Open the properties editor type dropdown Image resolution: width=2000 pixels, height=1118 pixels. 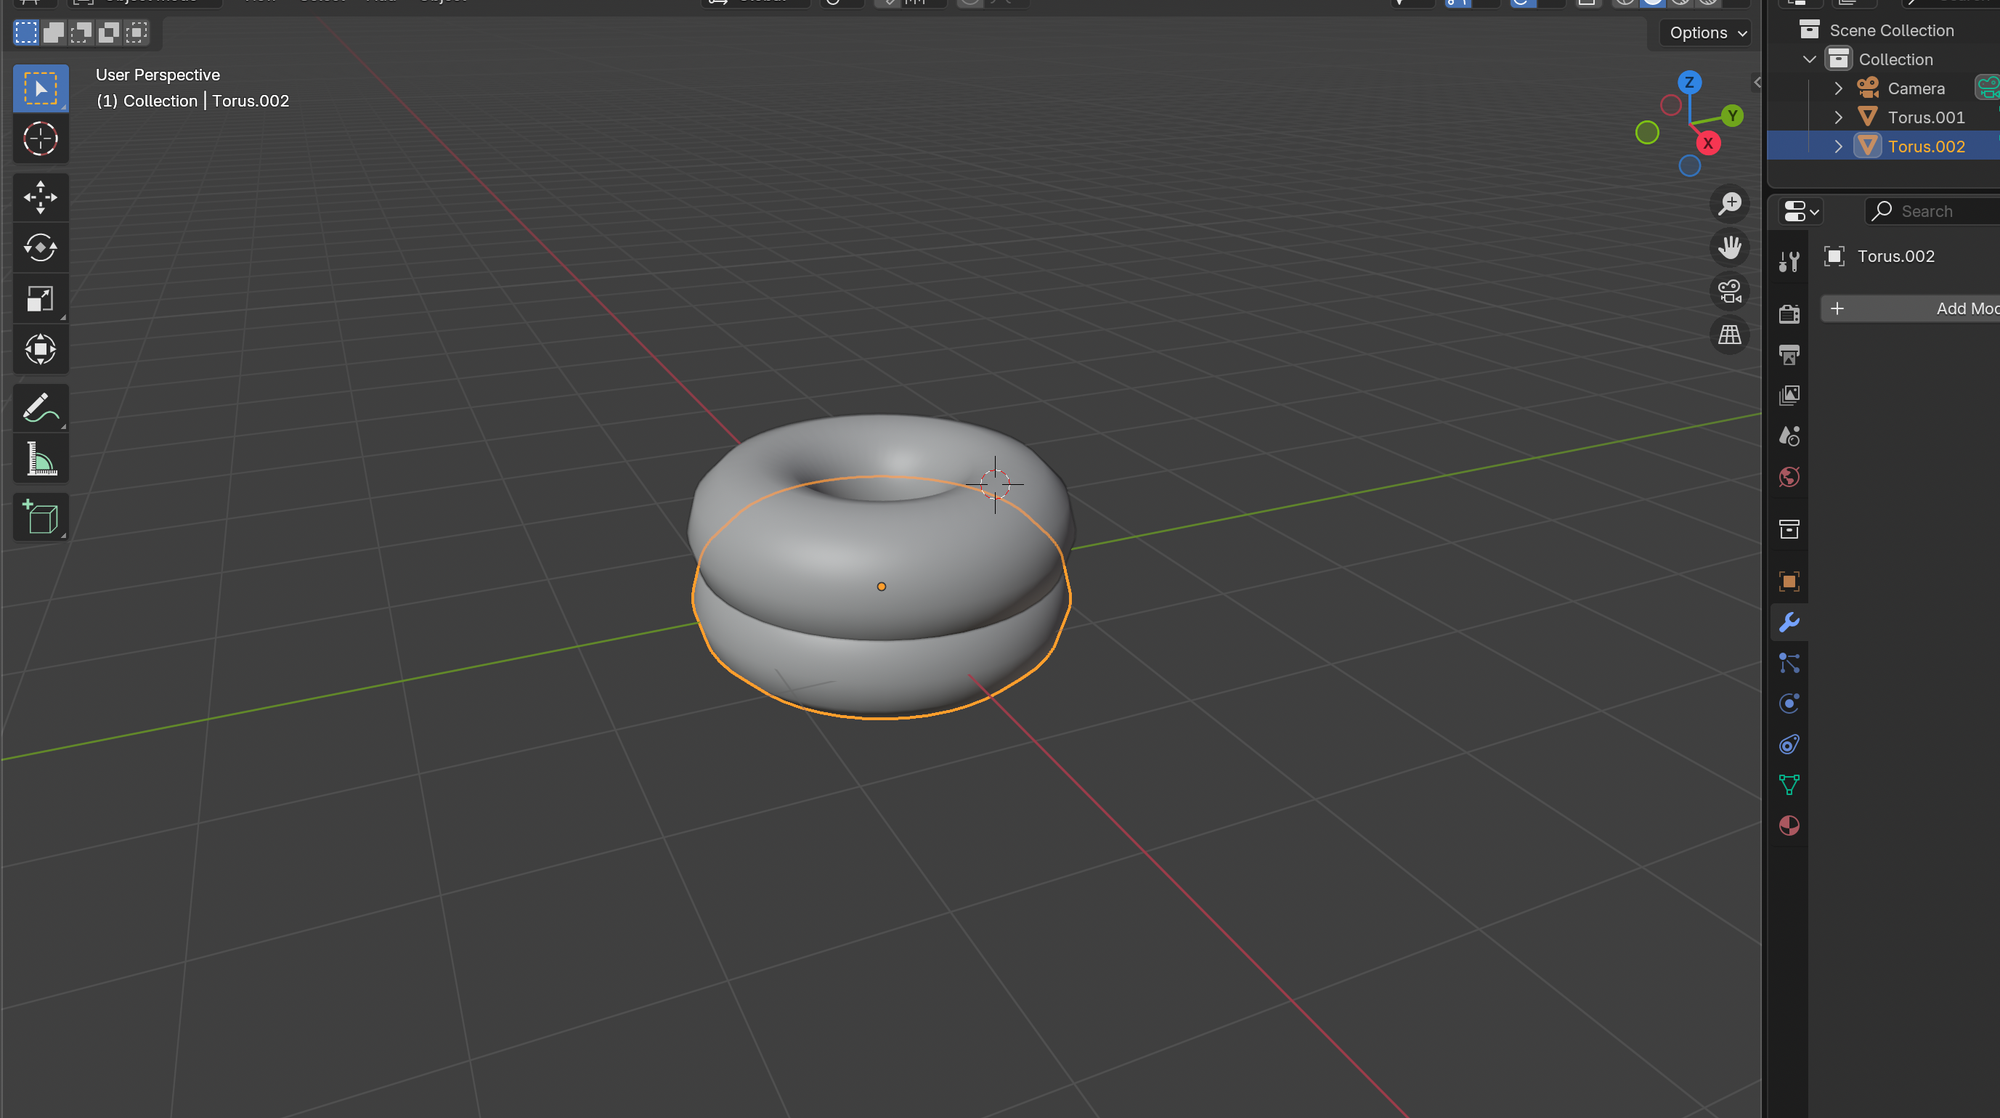pos(1802,212)
